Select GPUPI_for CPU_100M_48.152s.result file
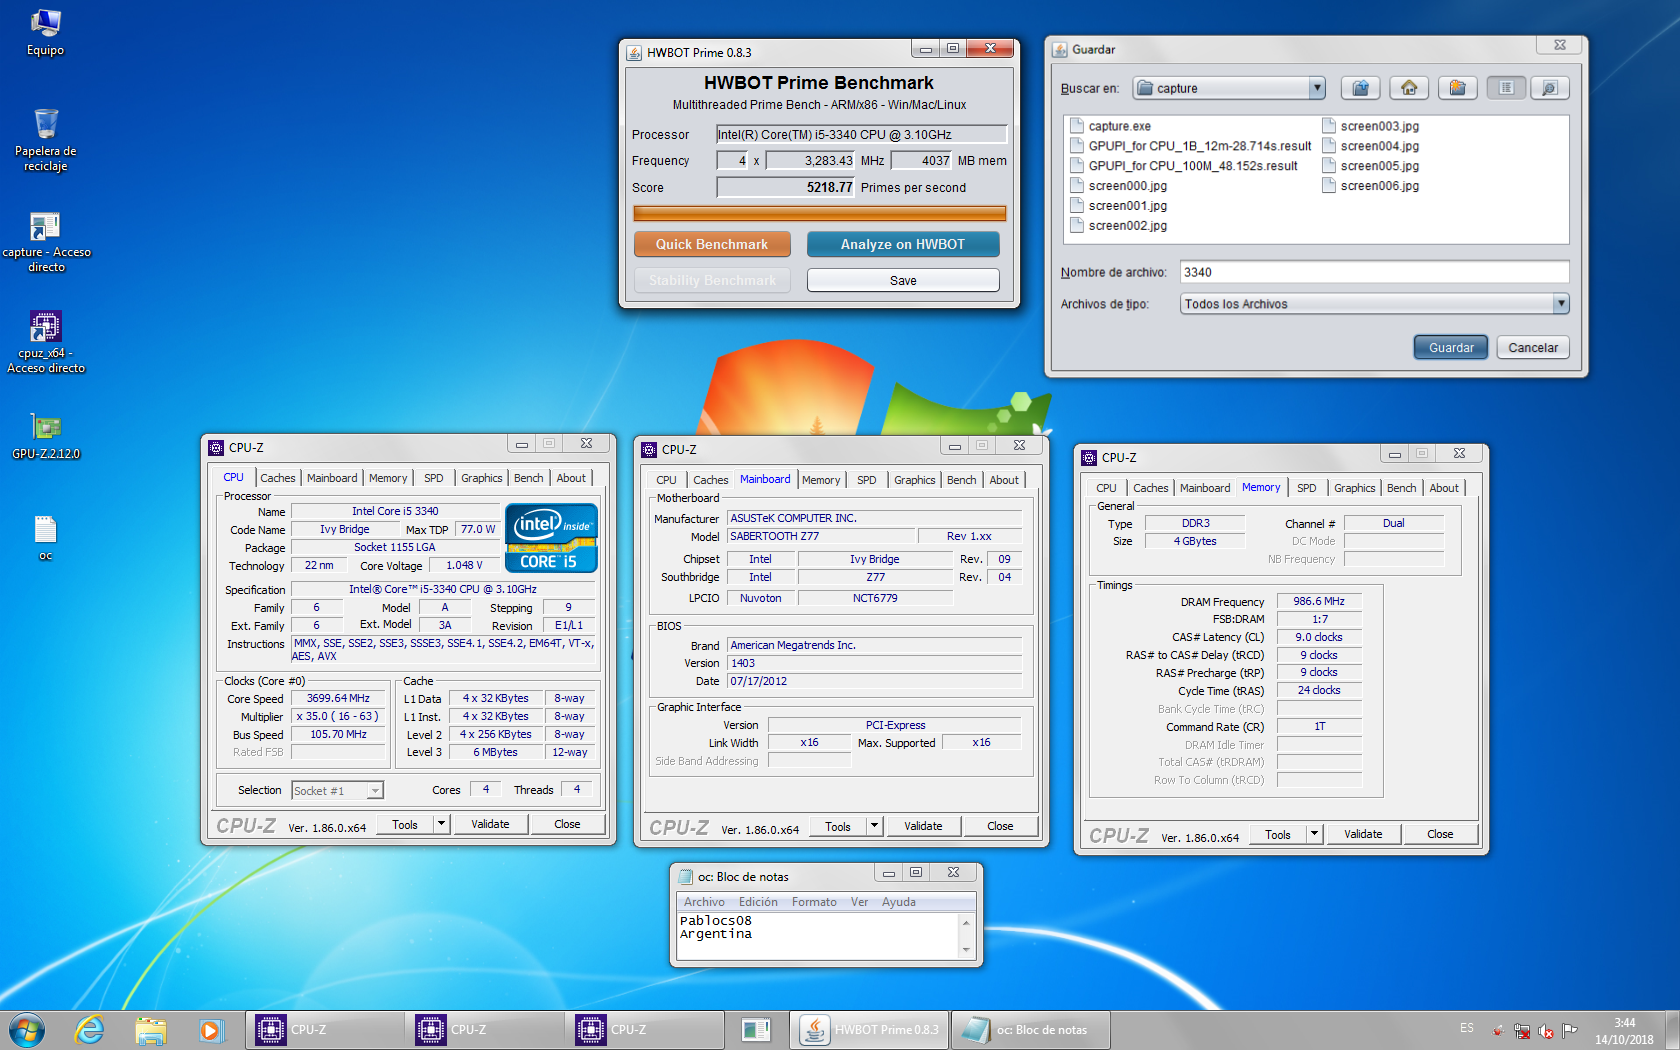Image resolution: width=1680 pixels, height=1050 pixels. coord(1184,166)
